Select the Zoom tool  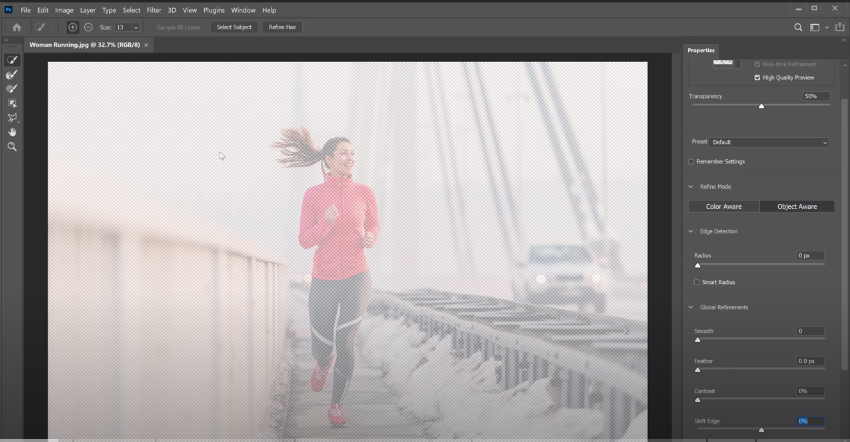tap(12, 147)
